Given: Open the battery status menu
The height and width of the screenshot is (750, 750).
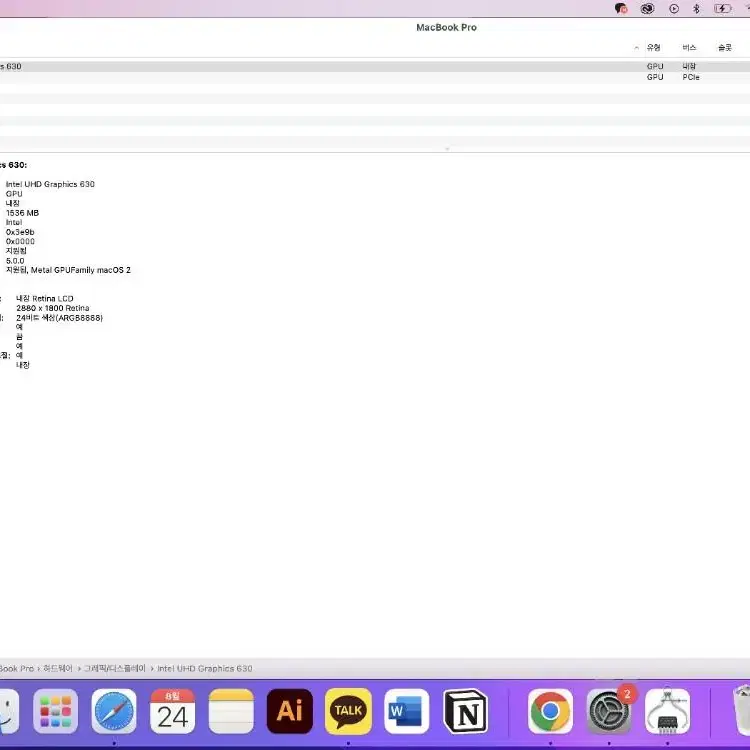Looking at the screenshot, I should pyautogui.click(x=723, y=9).
